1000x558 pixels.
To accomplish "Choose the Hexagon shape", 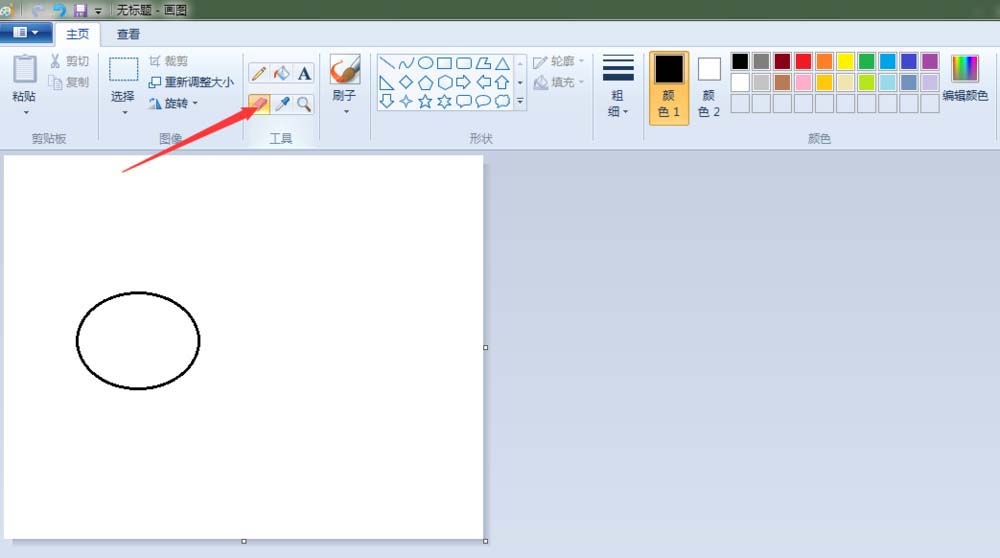I will (x=445, y=82).
